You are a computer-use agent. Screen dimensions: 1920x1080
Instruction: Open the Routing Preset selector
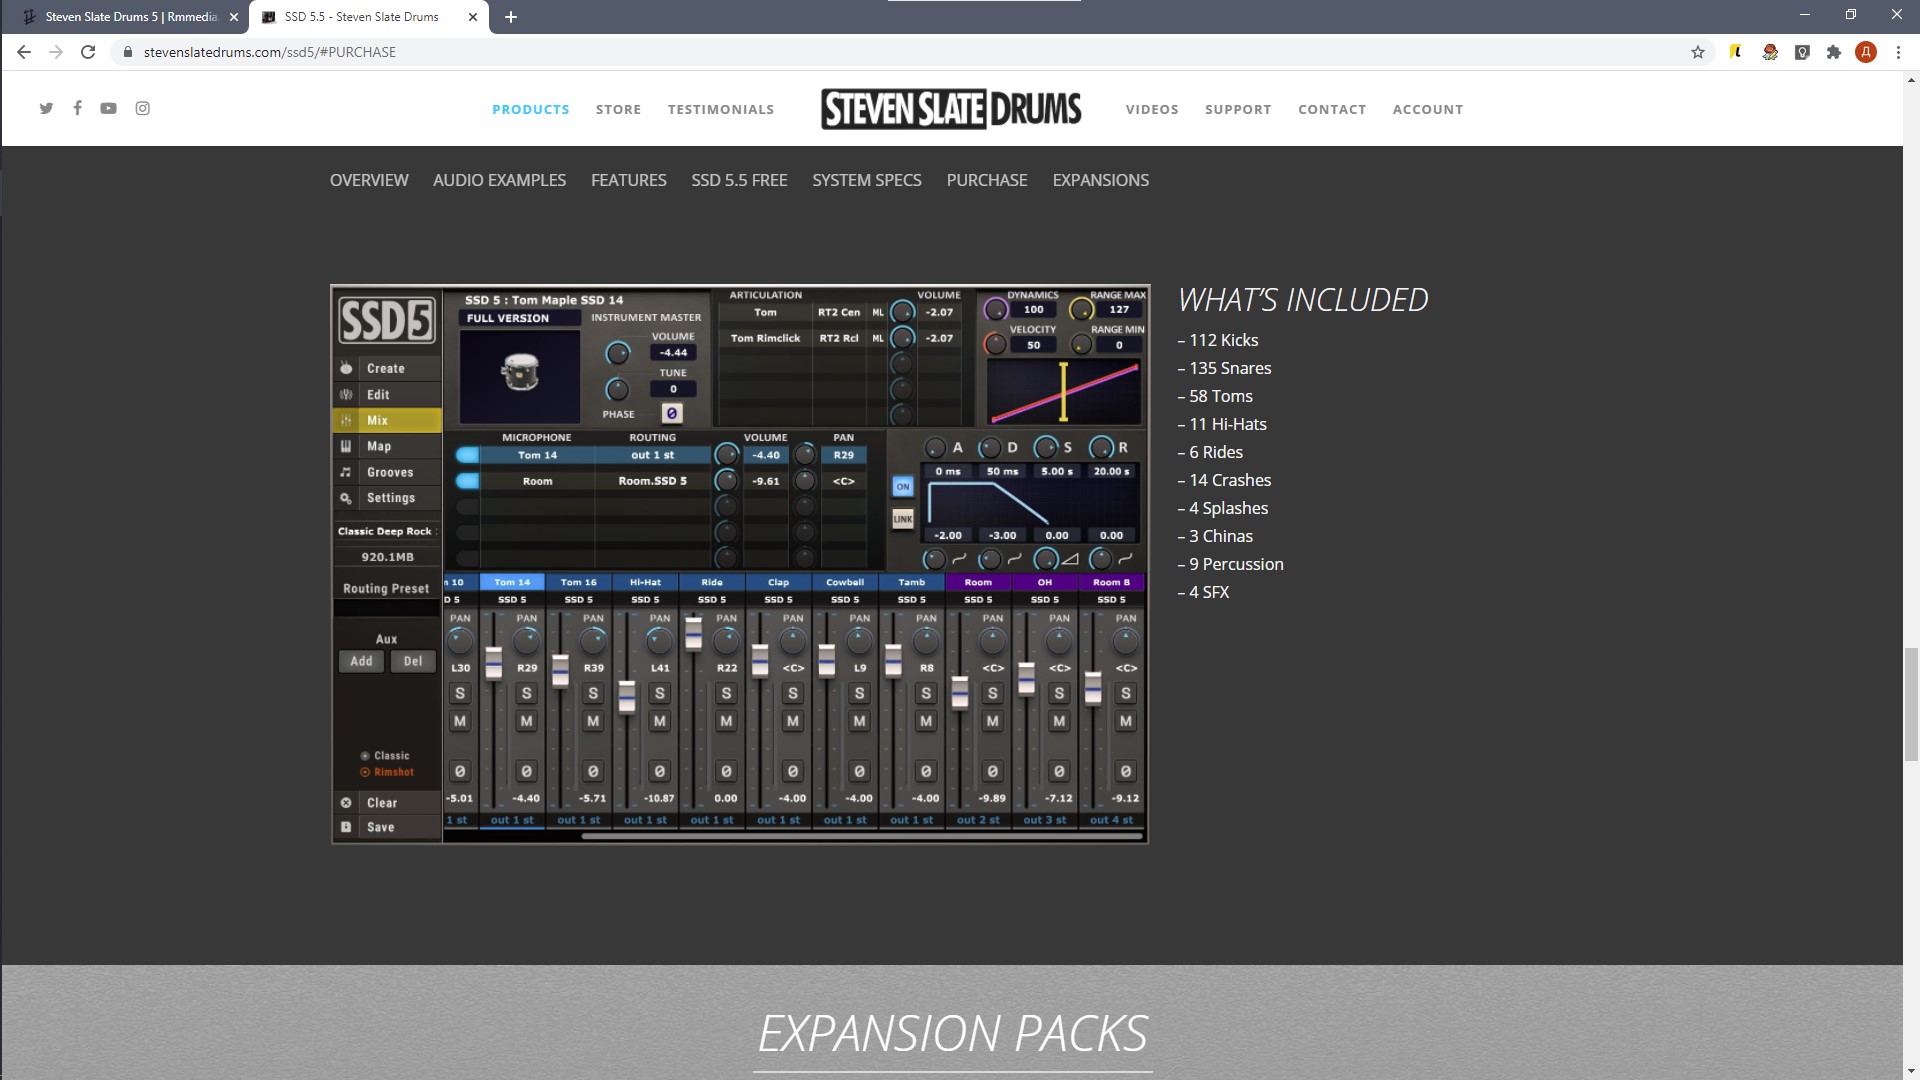point(386,608)
